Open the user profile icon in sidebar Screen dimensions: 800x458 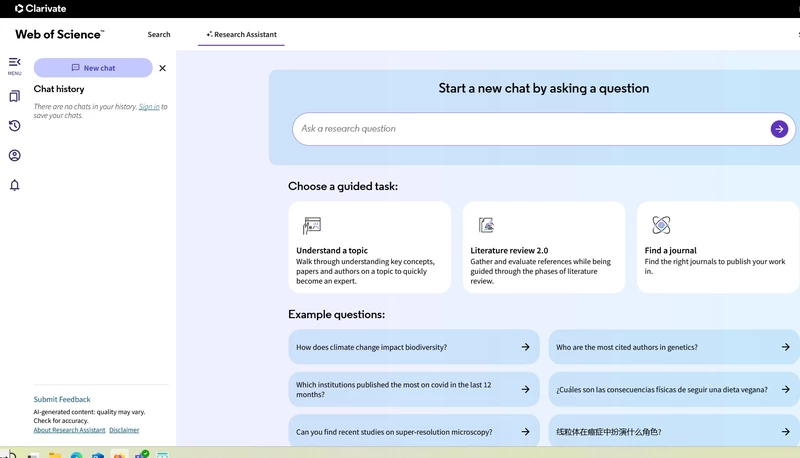tap(14, 155)
